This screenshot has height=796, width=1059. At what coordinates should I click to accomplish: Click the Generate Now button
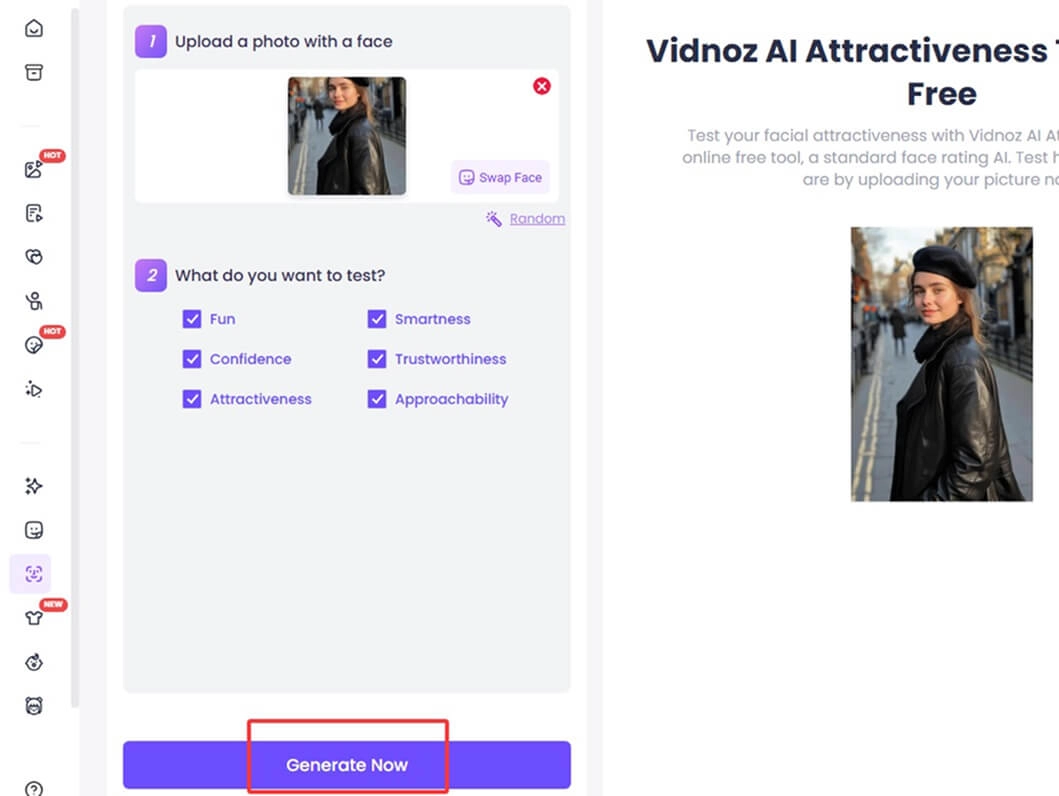[x=346, y=765]
